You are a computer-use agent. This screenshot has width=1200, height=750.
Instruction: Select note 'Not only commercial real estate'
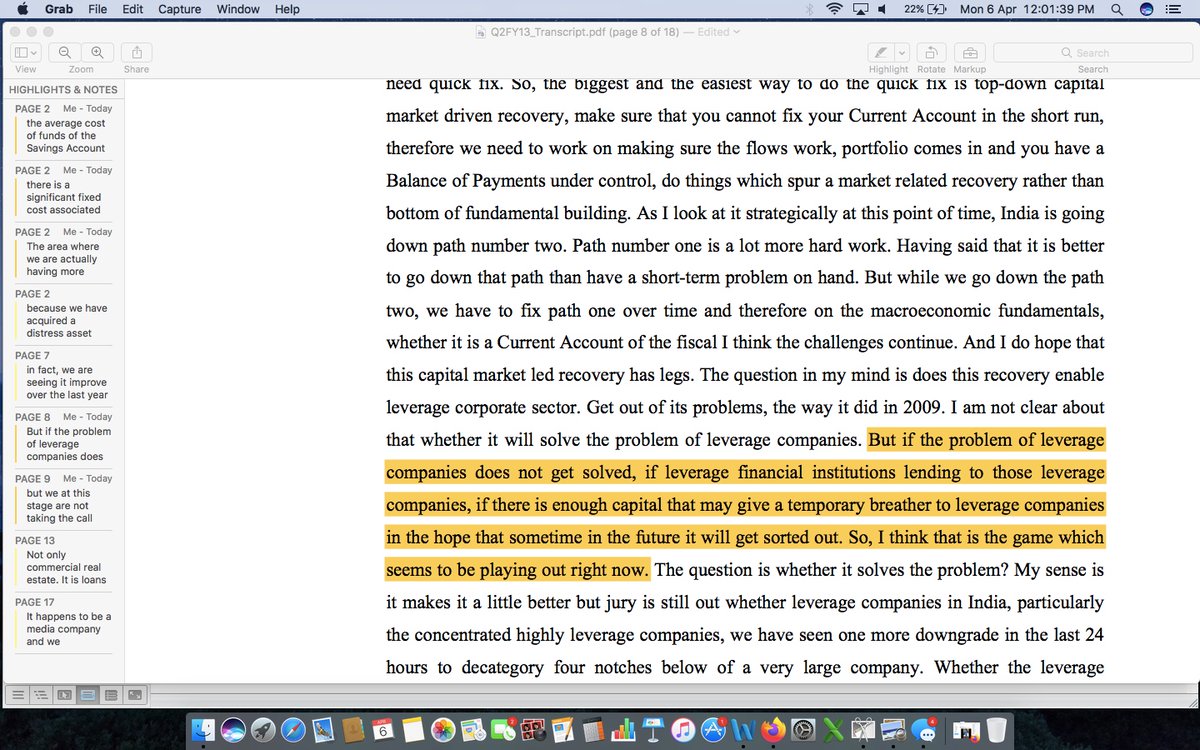pos(65,561)
